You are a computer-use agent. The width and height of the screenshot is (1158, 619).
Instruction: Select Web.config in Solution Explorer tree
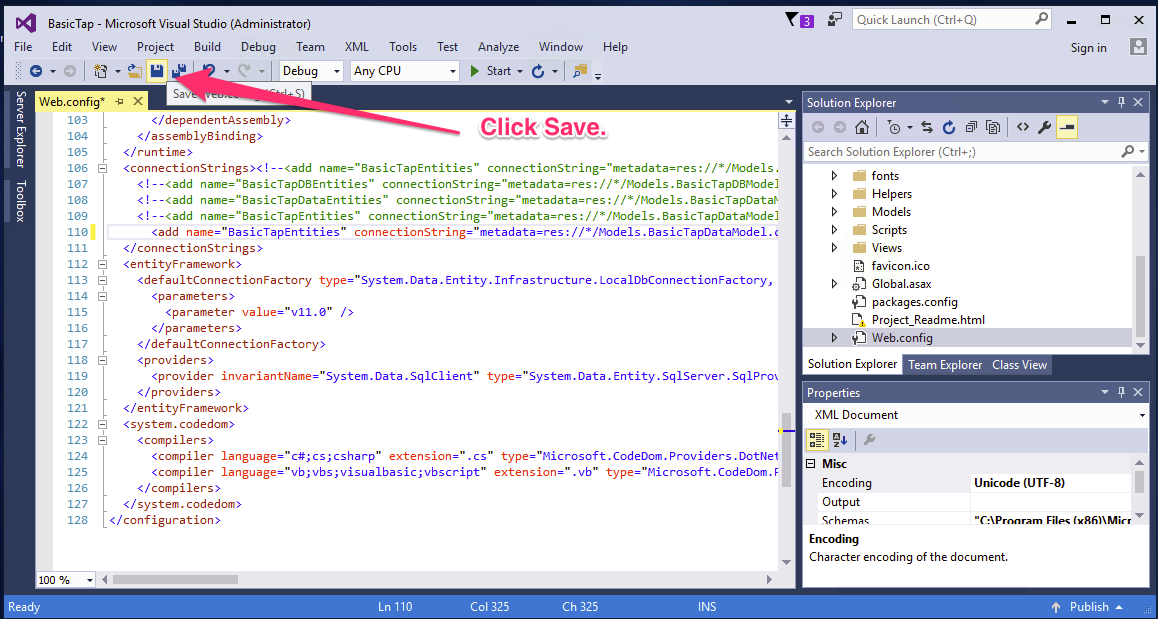[x=902, y=338]
